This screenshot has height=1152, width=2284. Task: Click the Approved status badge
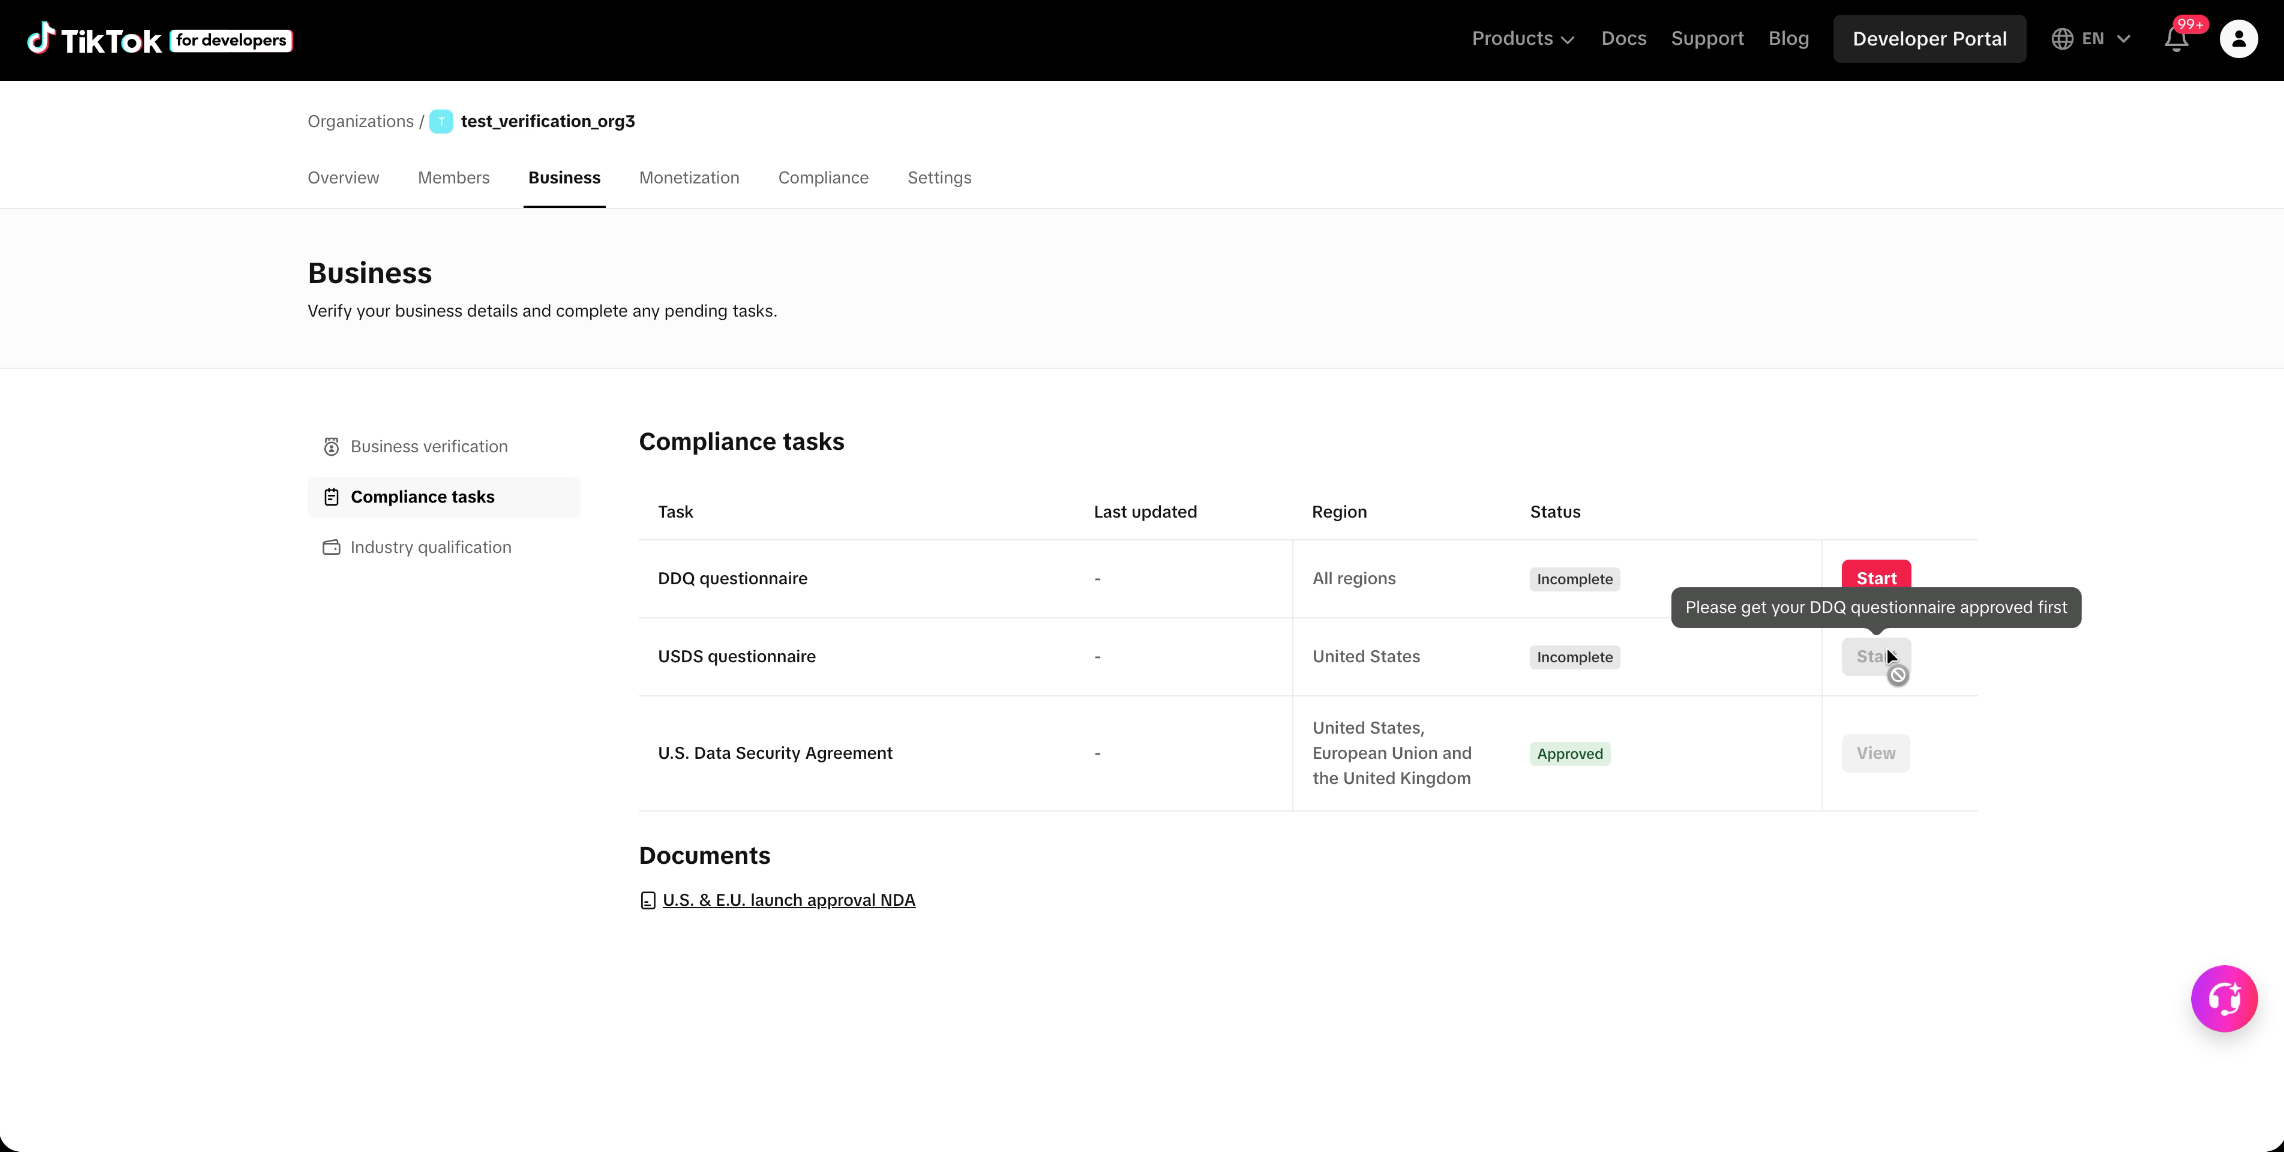[x=1570, y=753]
